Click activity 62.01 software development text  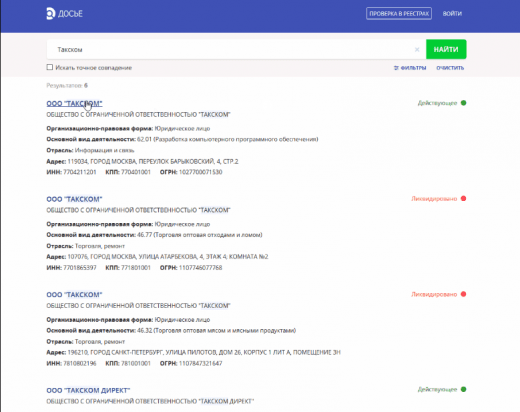tap(228, 139)
